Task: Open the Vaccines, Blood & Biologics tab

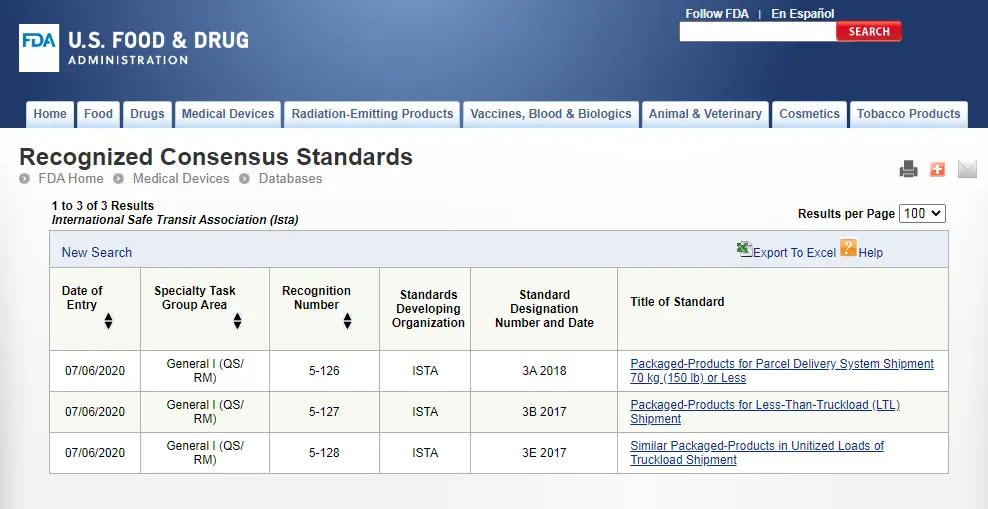Action: [x=551, y=114]
